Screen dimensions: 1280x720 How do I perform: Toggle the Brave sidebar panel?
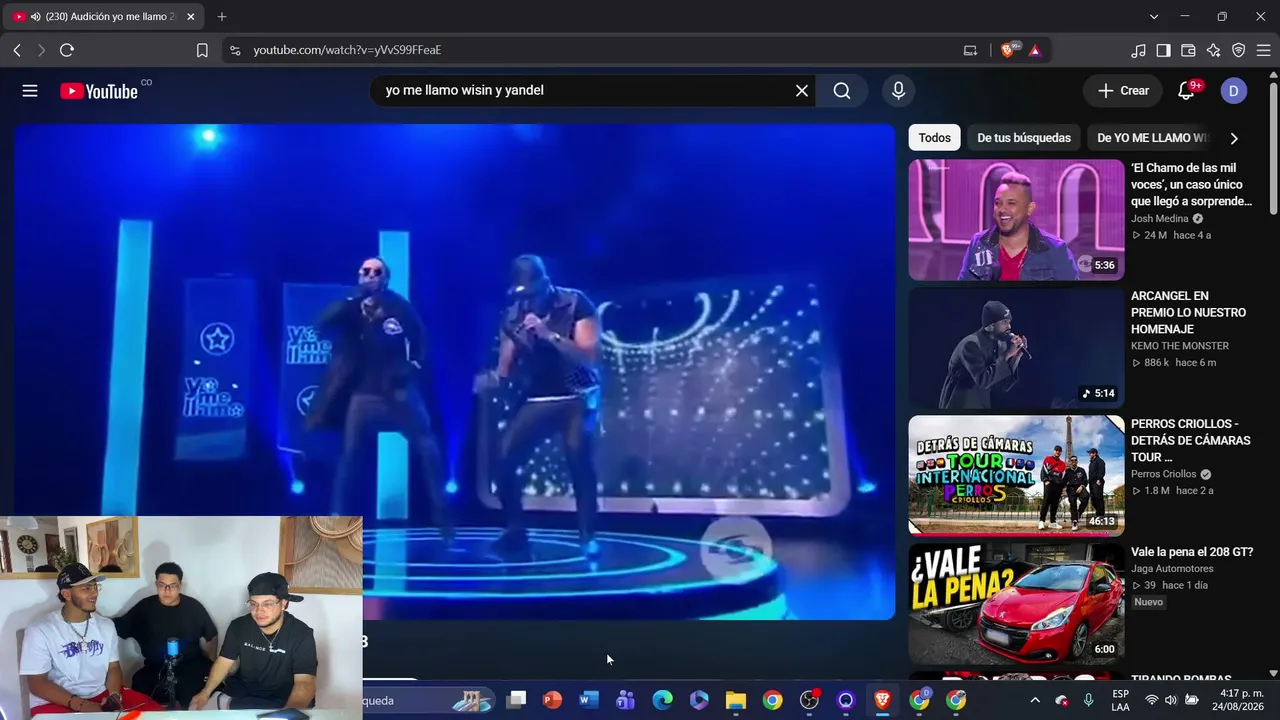point(1164,50)
